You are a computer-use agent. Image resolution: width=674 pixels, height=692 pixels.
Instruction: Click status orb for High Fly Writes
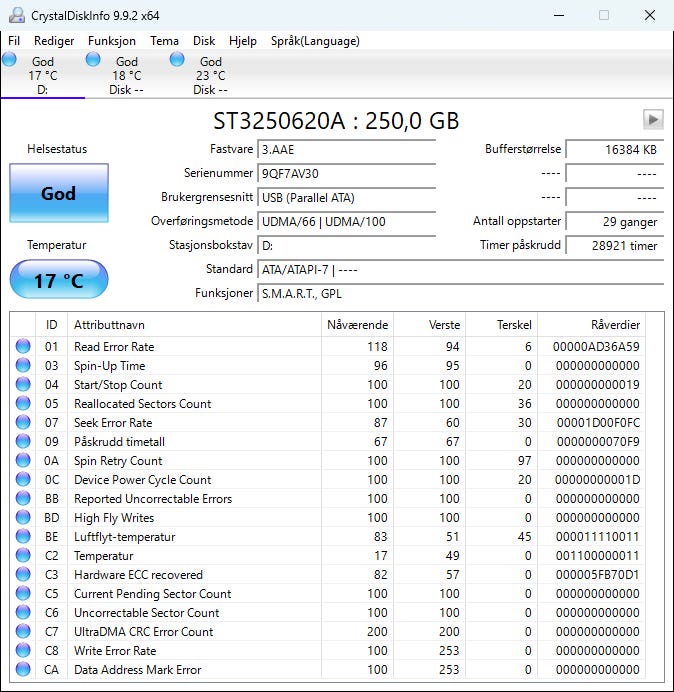point(23,517)
